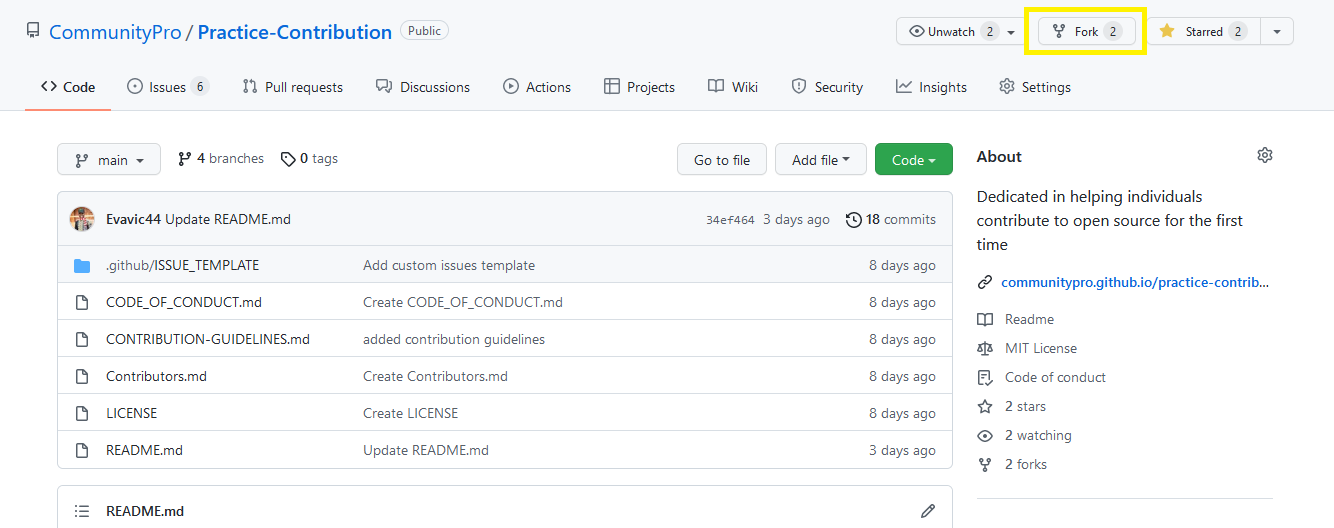This screenshot has width=1334, height=528.
Task: Expand the Add file dropdown
Action: tap(820, 160)
